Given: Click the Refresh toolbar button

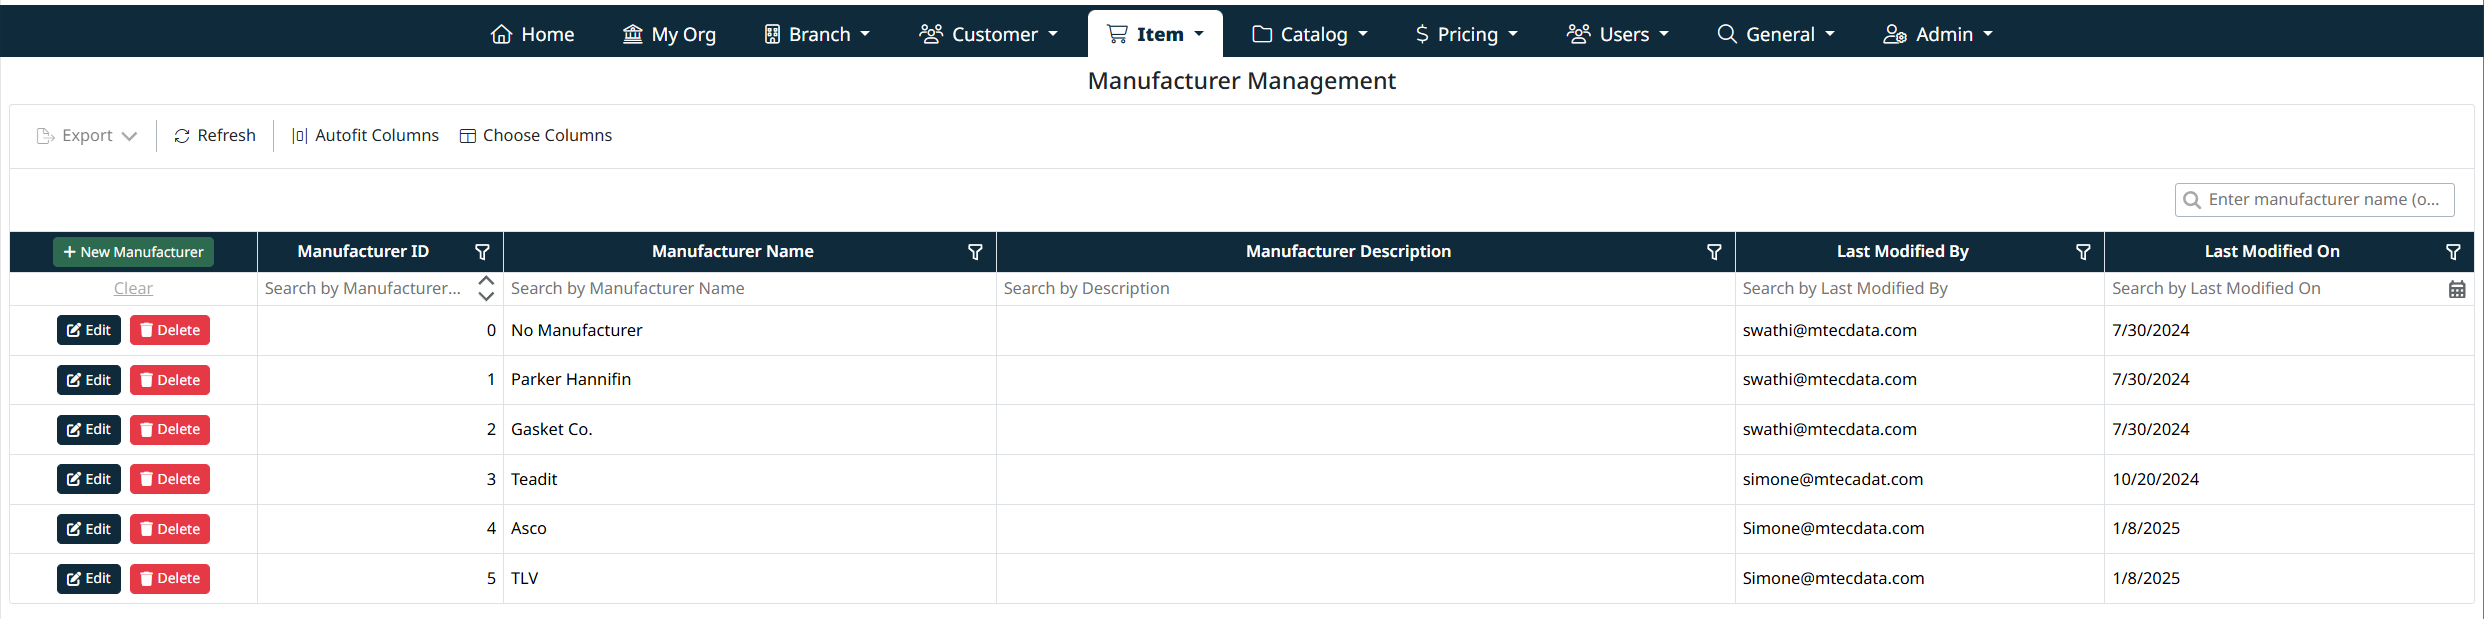Looking at the screenshot, I should [x=215, y=136].
